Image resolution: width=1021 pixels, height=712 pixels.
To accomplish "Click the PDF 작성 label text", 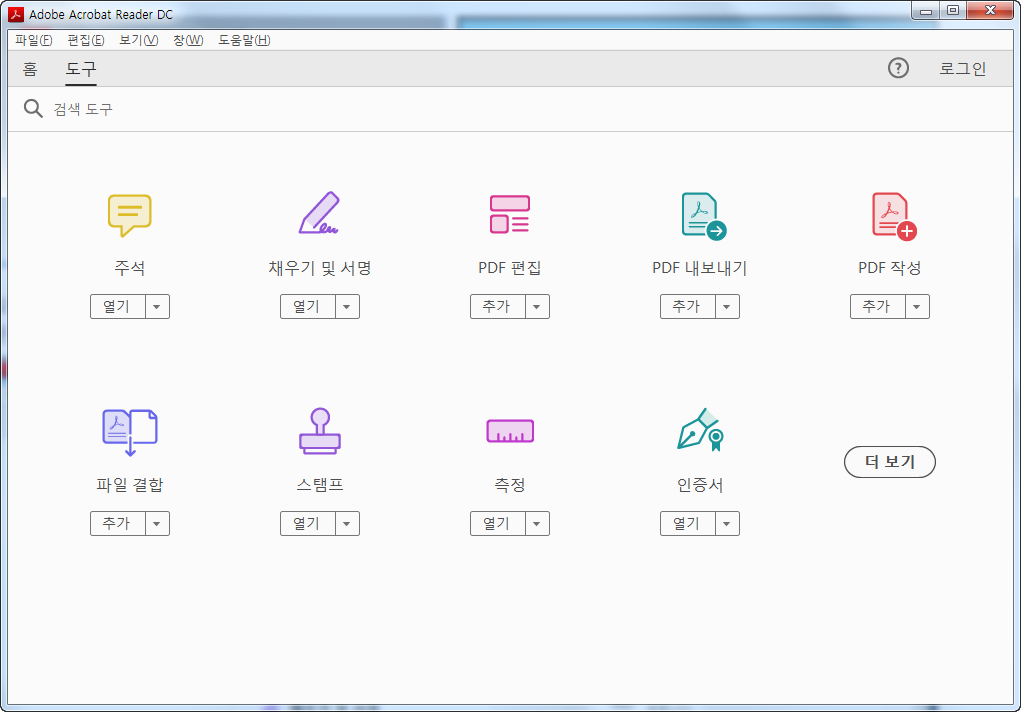I will (890, 268).
